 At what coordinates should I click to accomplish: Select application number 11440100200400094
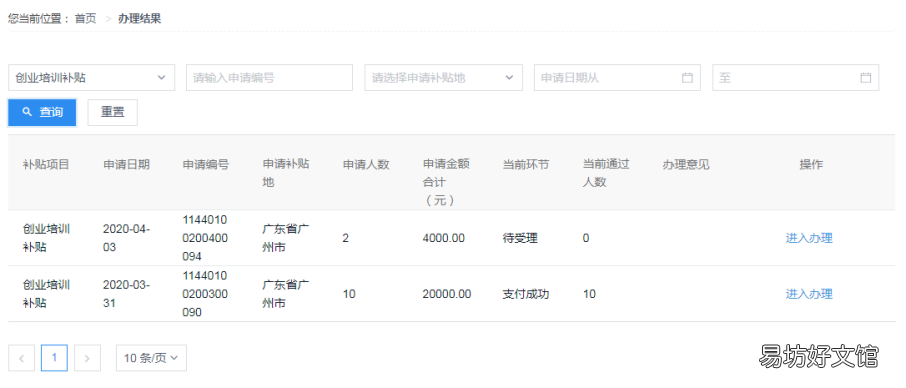[205, 238]
